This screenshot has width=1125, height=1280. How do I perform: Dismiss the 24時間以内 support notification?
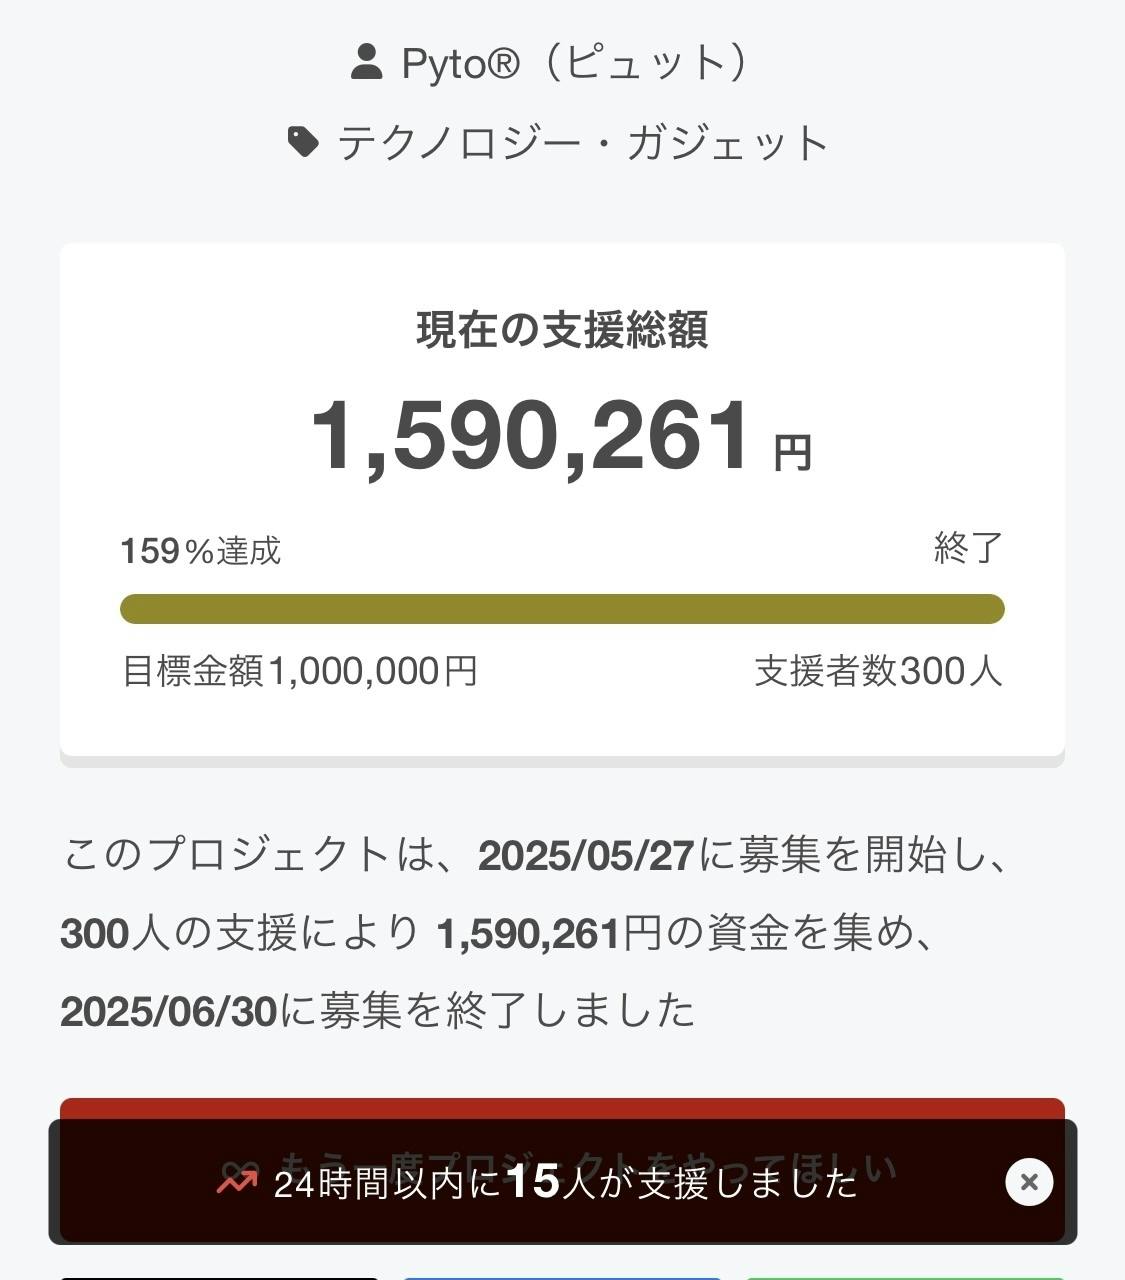tap(1028, 1182)
